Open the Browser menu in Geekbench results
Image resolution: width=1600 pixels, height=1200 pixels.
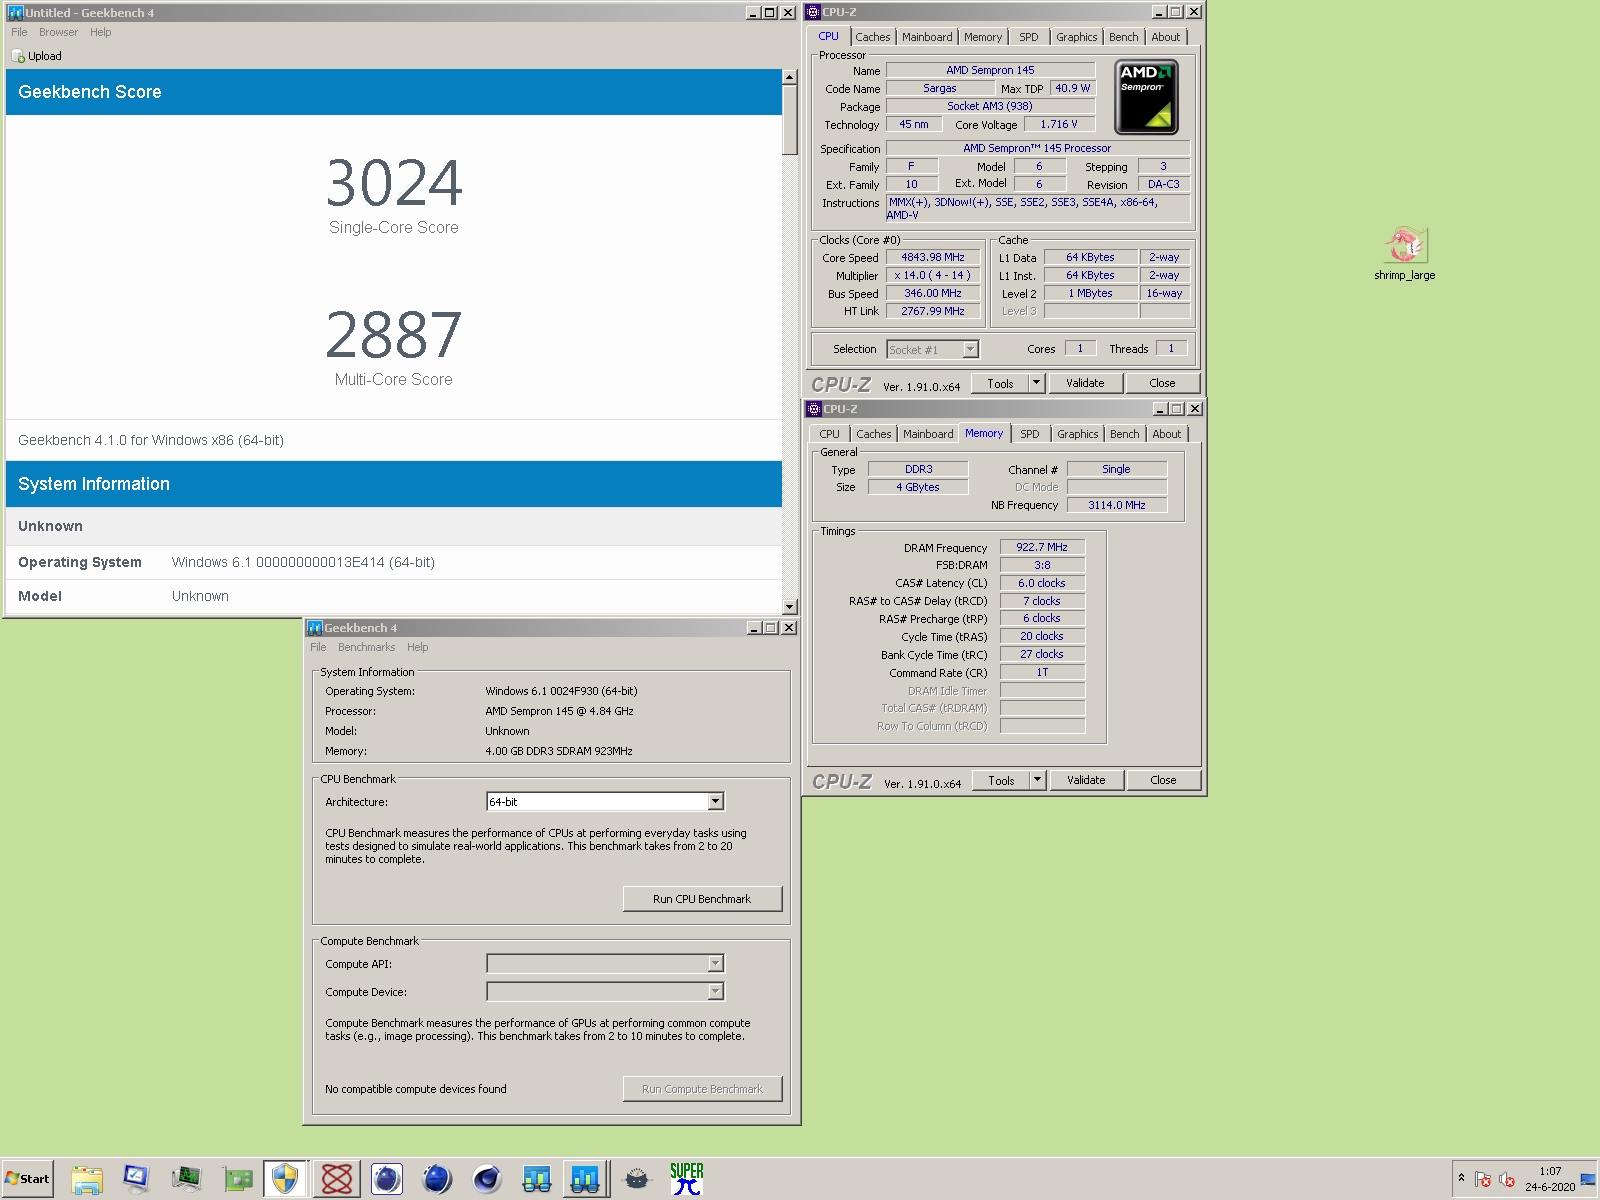[x=58, y=32]
